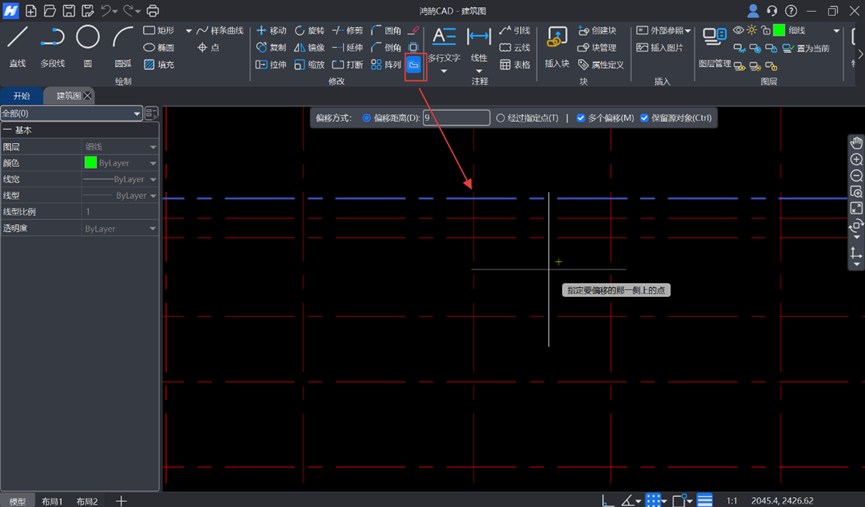This screenshot has width=865, height=507.
Task: Open the 全部(0) selection dropdown
Action: pyautogui.click(x=71, y=114)
